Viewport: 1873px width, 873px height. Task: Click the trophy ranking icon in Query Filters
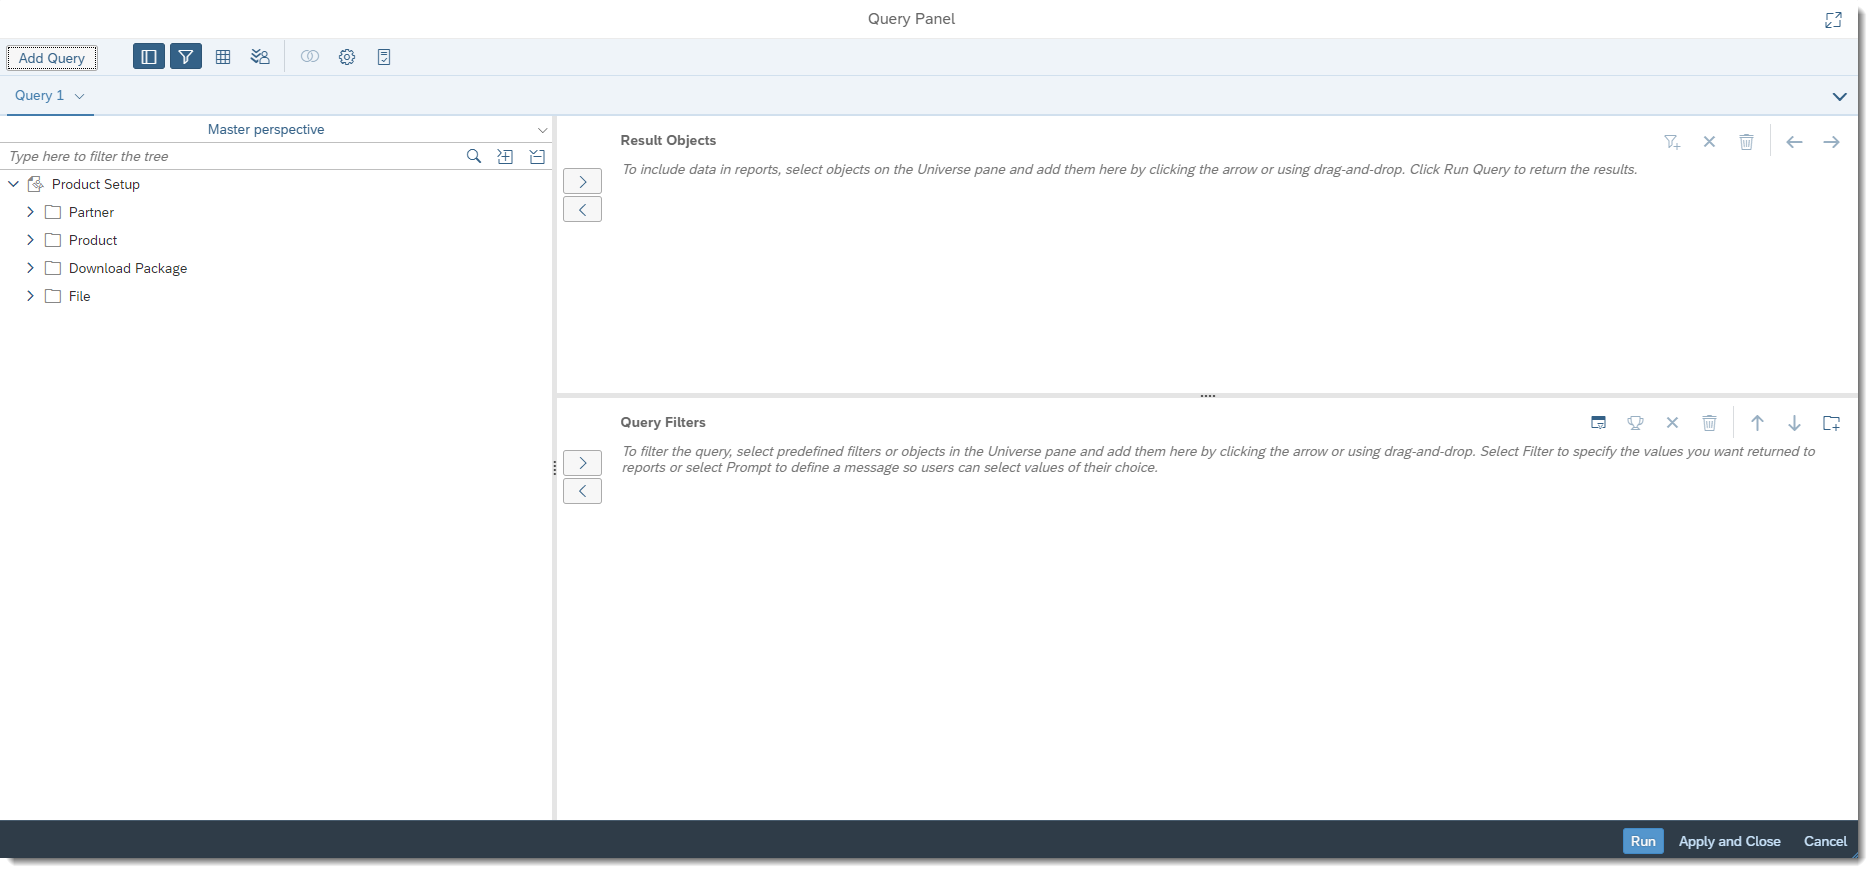tap(1635, 423)
